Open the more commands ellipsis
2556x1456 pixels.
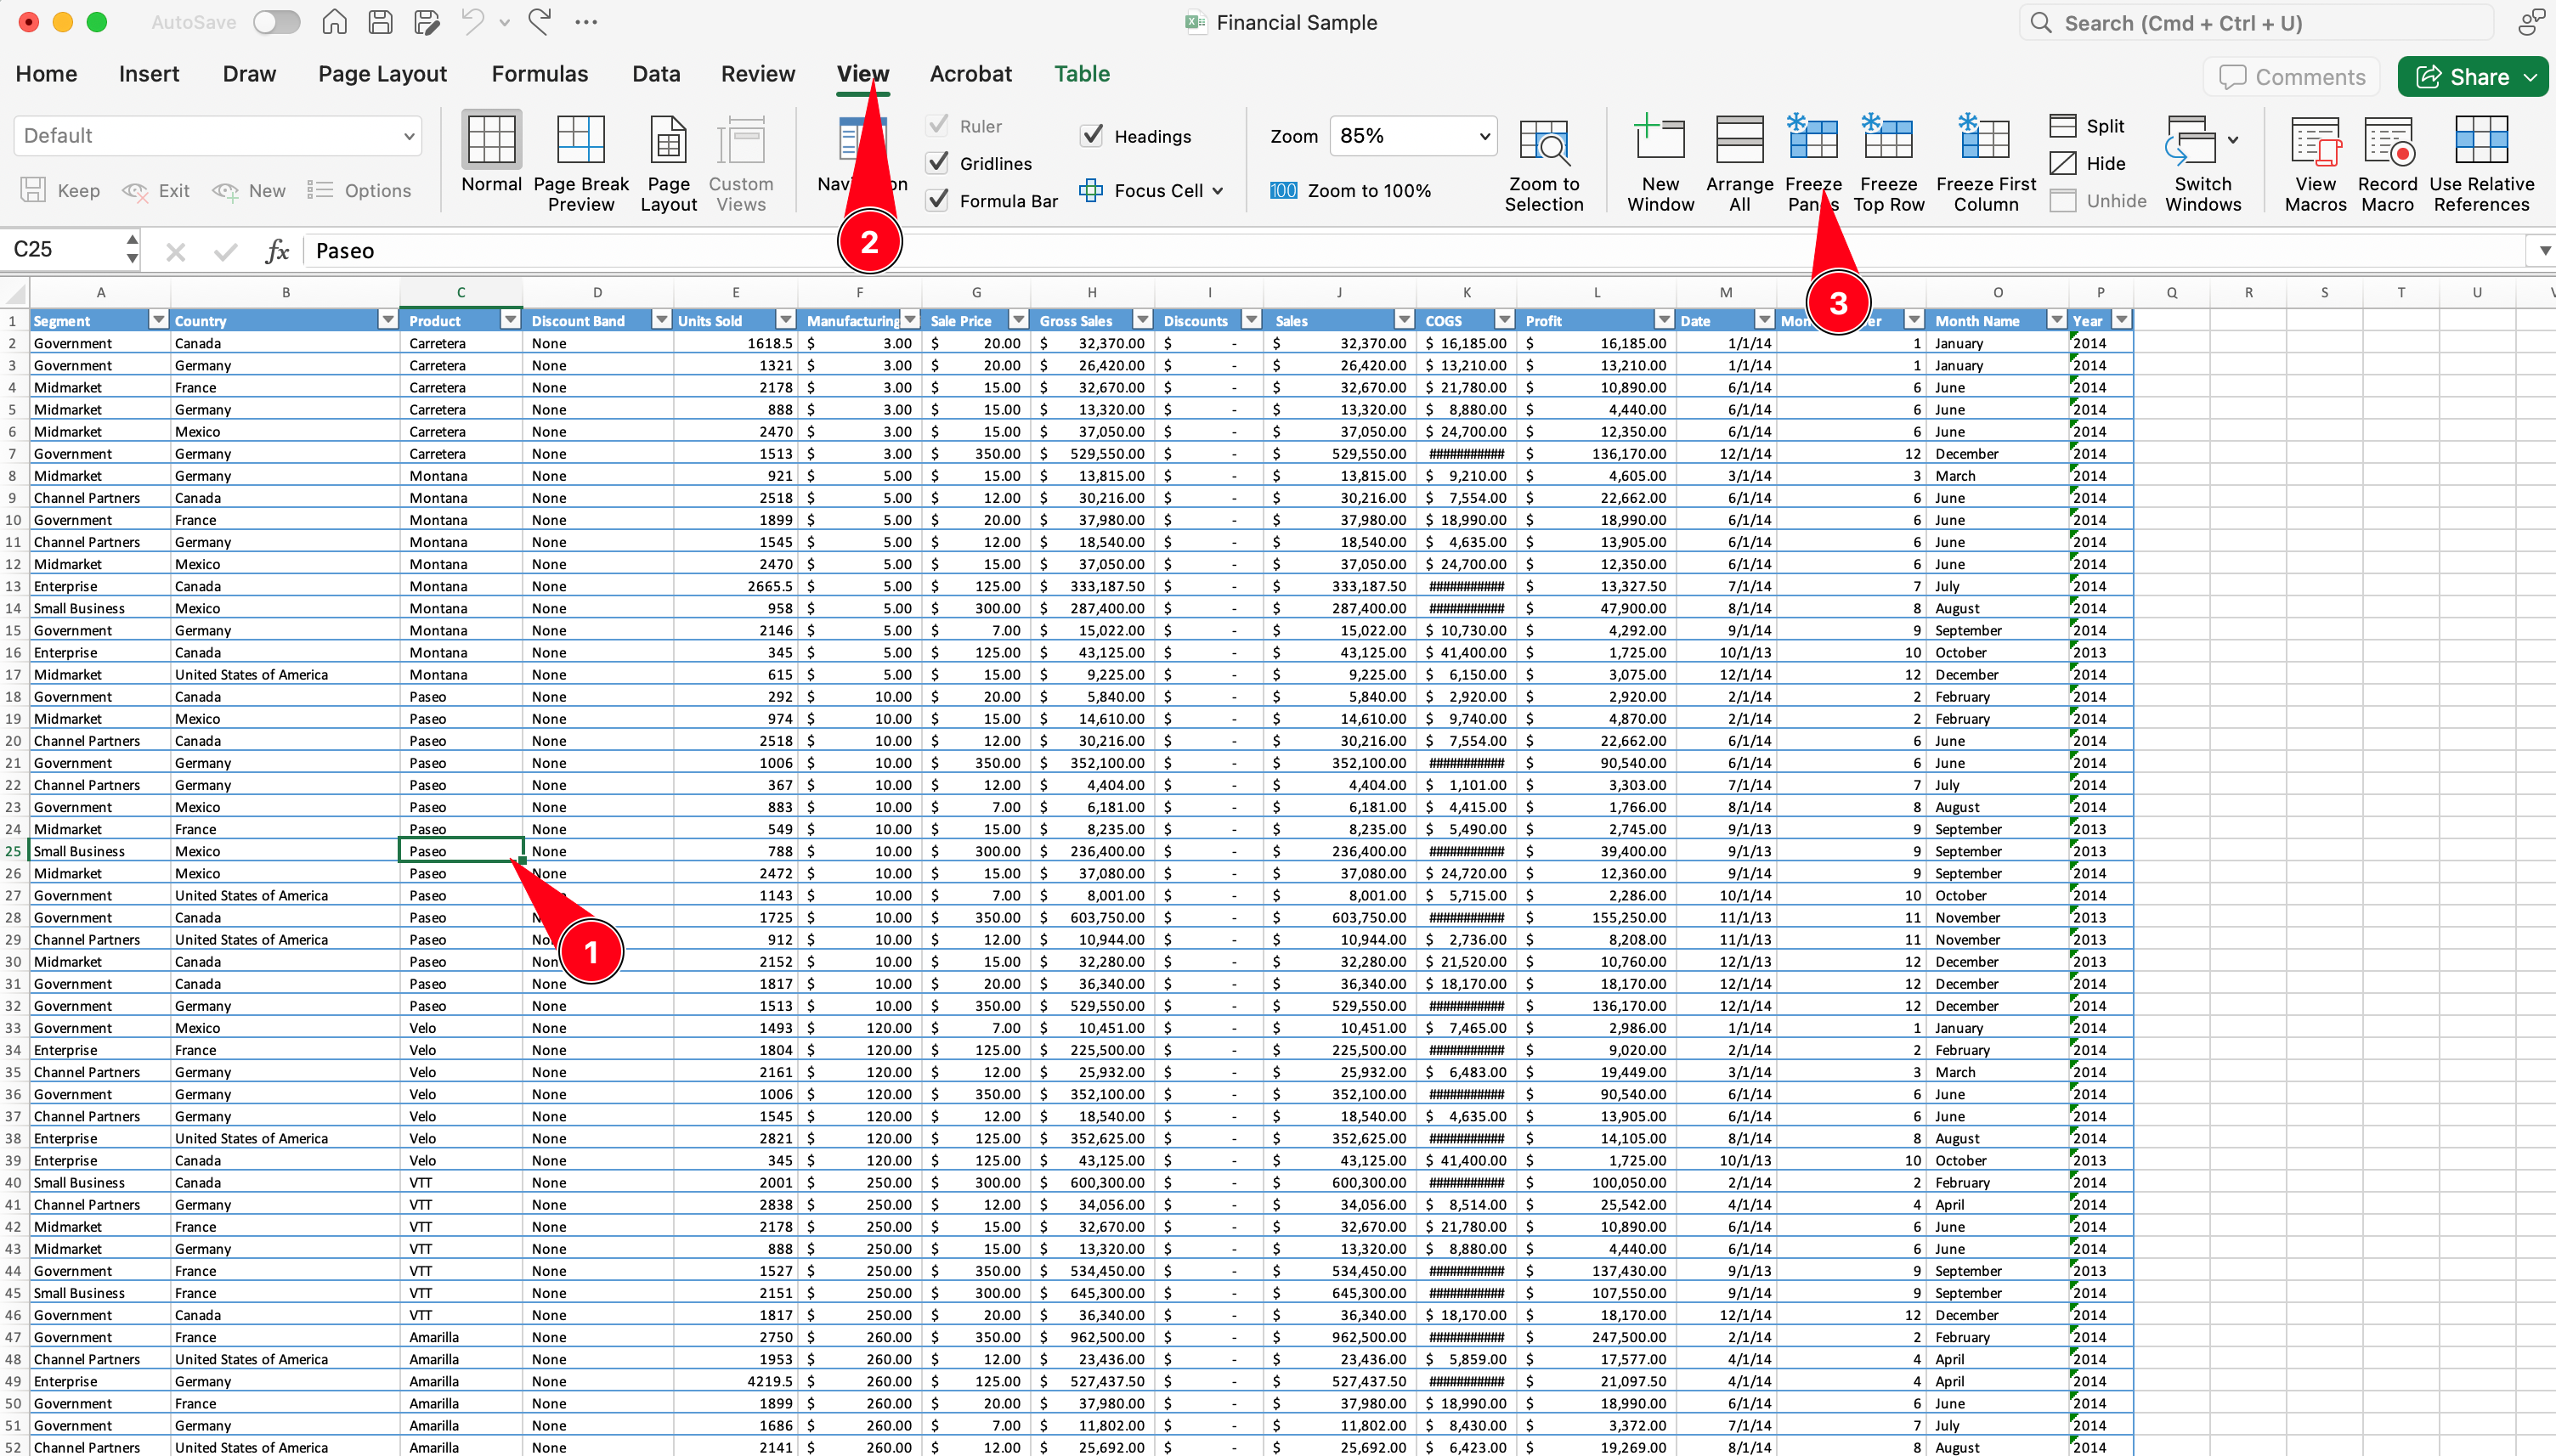pyautogui.click(x=586, y=22)
